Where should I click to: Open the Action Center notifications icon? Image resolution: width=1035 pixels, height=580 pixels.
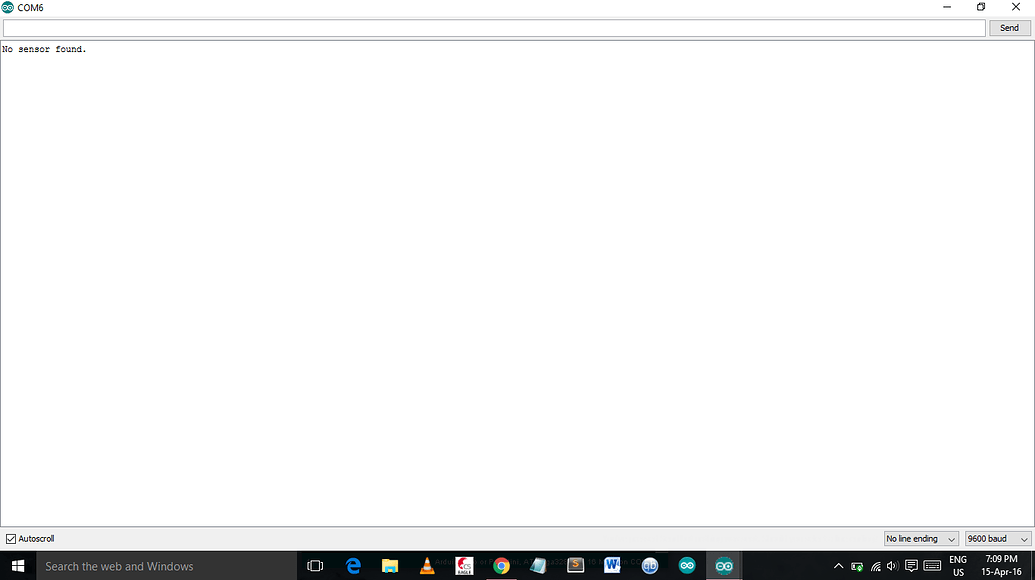910,565
